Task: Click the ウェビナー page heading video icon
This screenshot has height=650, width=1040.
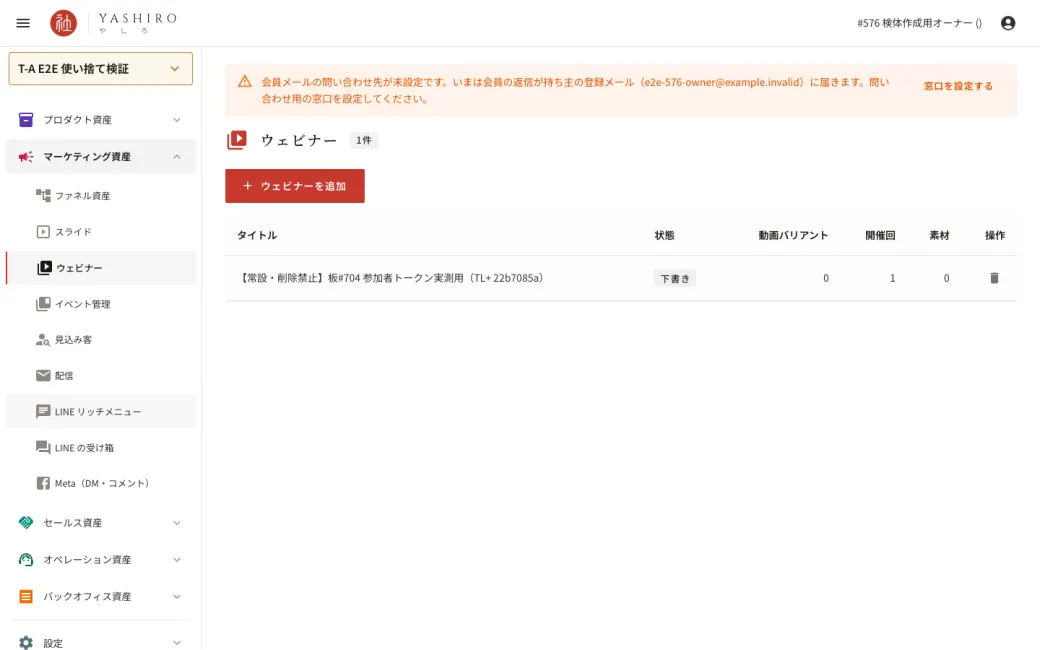Action: [237, 140]
